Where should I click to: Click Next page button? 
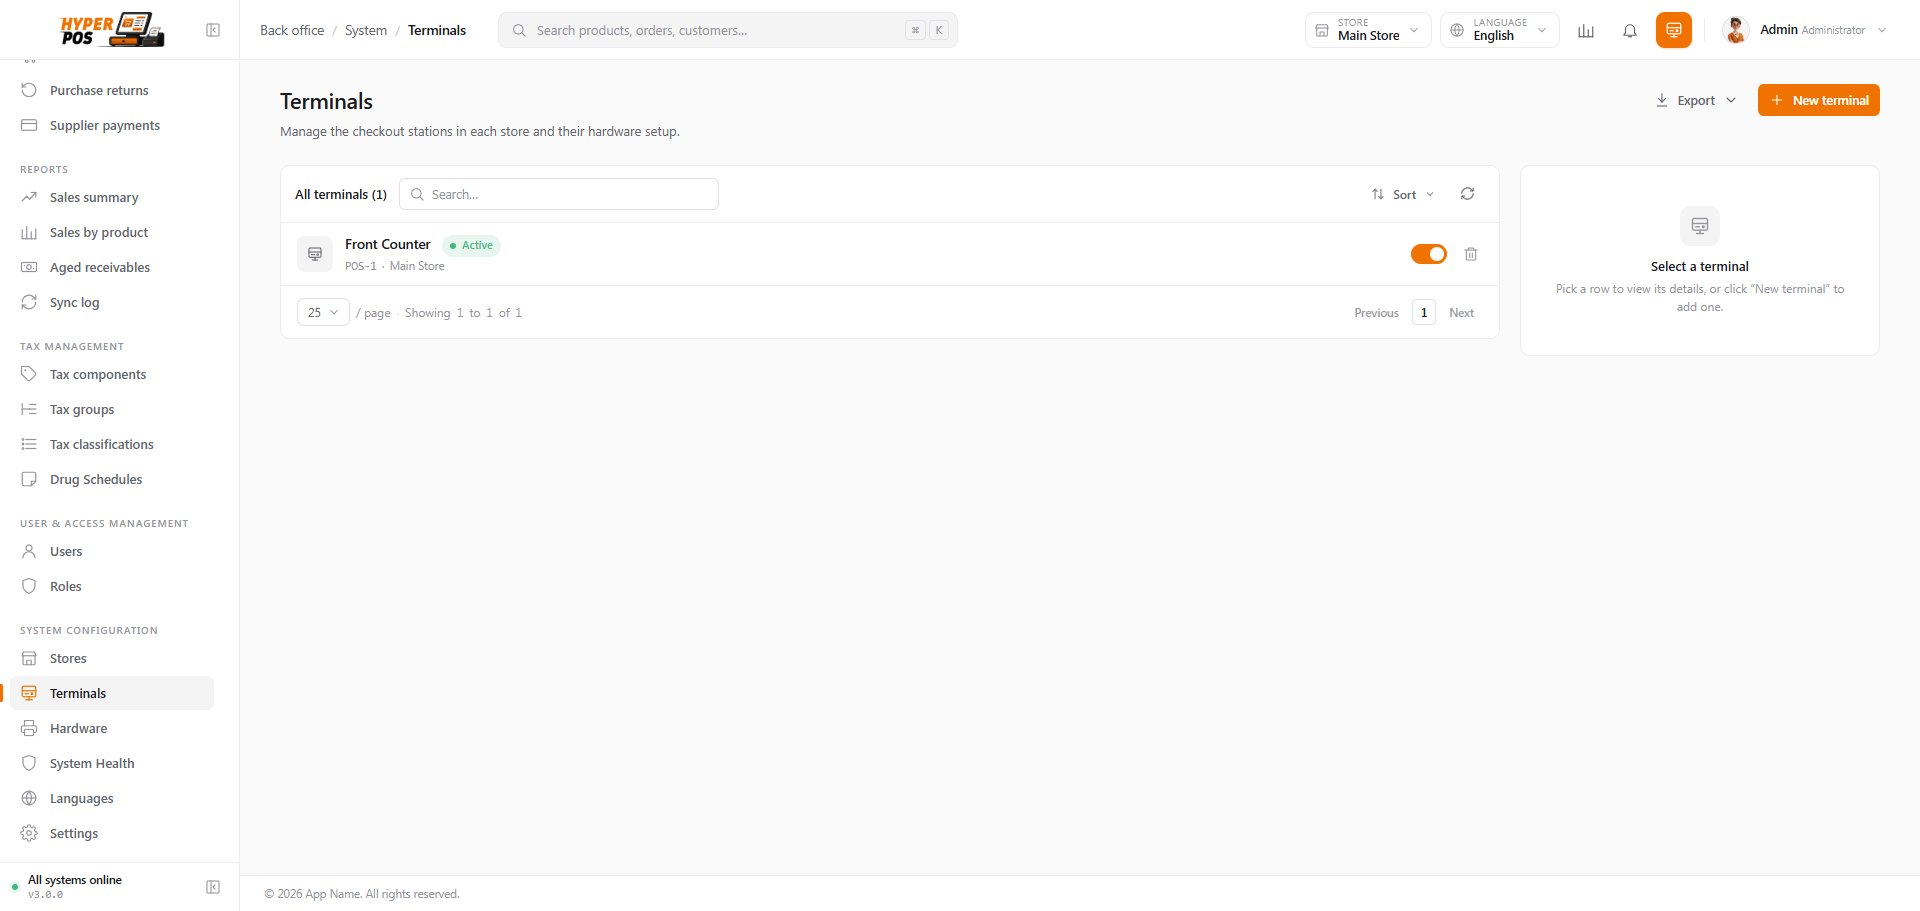point(1461,312)
